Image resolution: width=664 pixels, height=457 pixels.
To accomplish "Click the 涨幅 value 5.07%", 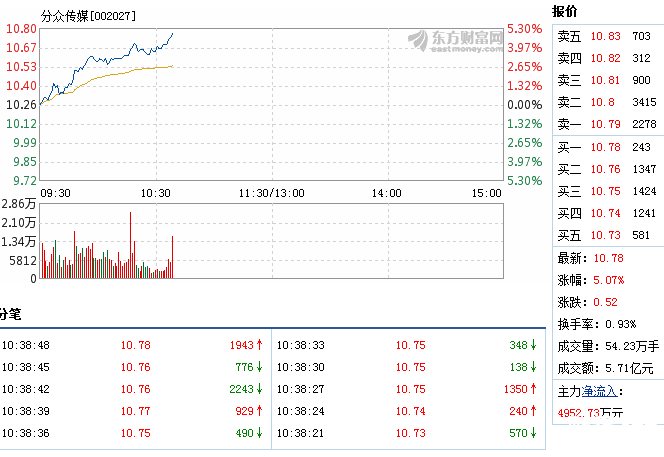I will (x=609, y=280).
